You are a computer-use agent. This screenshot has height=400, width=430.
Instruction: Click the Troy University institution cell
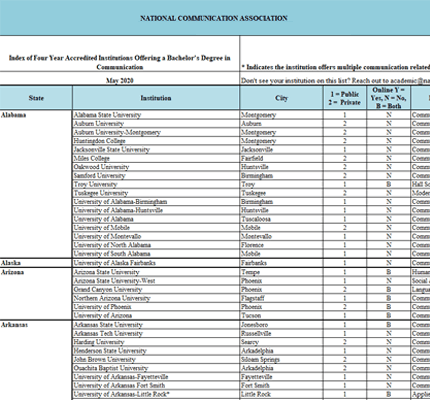[x=156, y=184]
